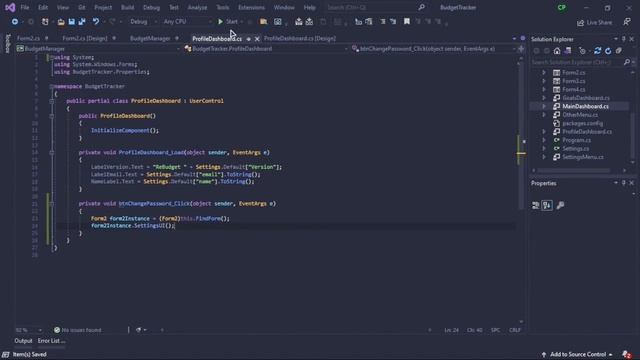Image resolution: width=640 pixels, height=360 pixels.
Task: Pin the Properties panel
Action: coord(624,183)
